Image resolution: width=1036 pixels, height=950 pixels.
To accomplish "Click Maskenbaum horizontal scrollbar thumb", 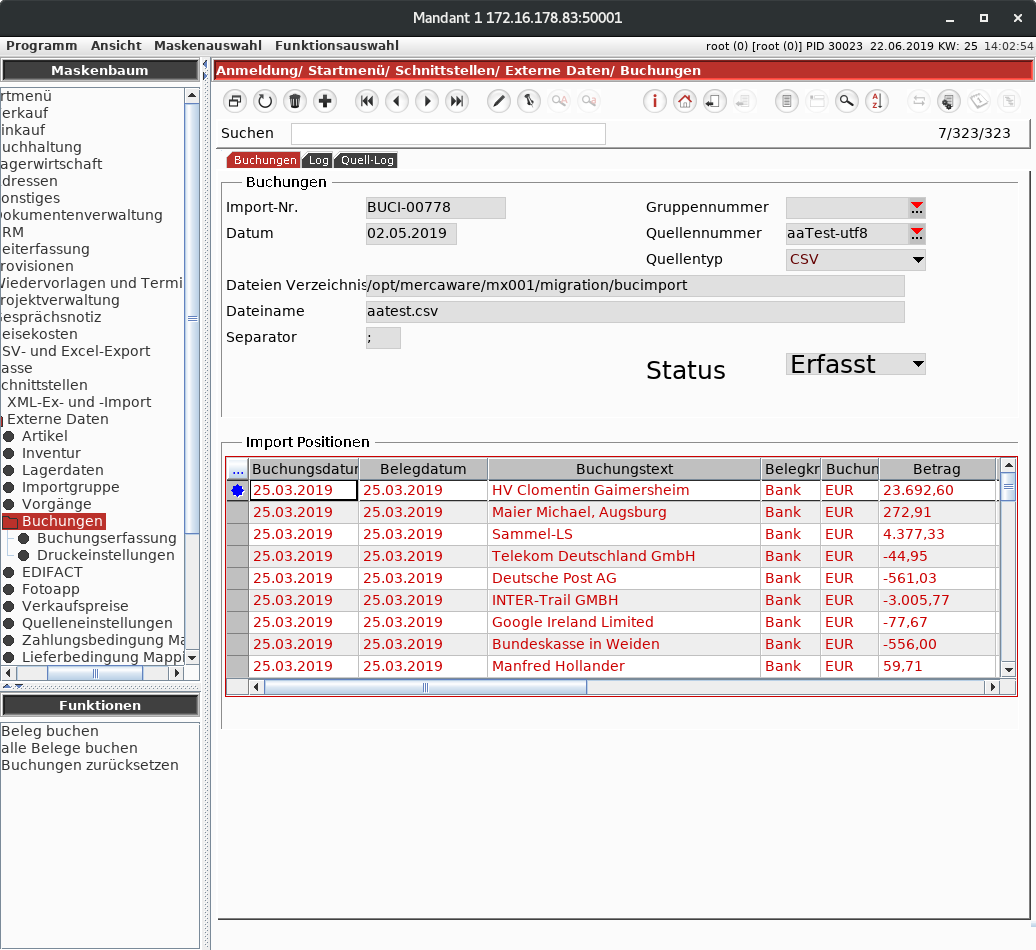I will pos(95,674).
